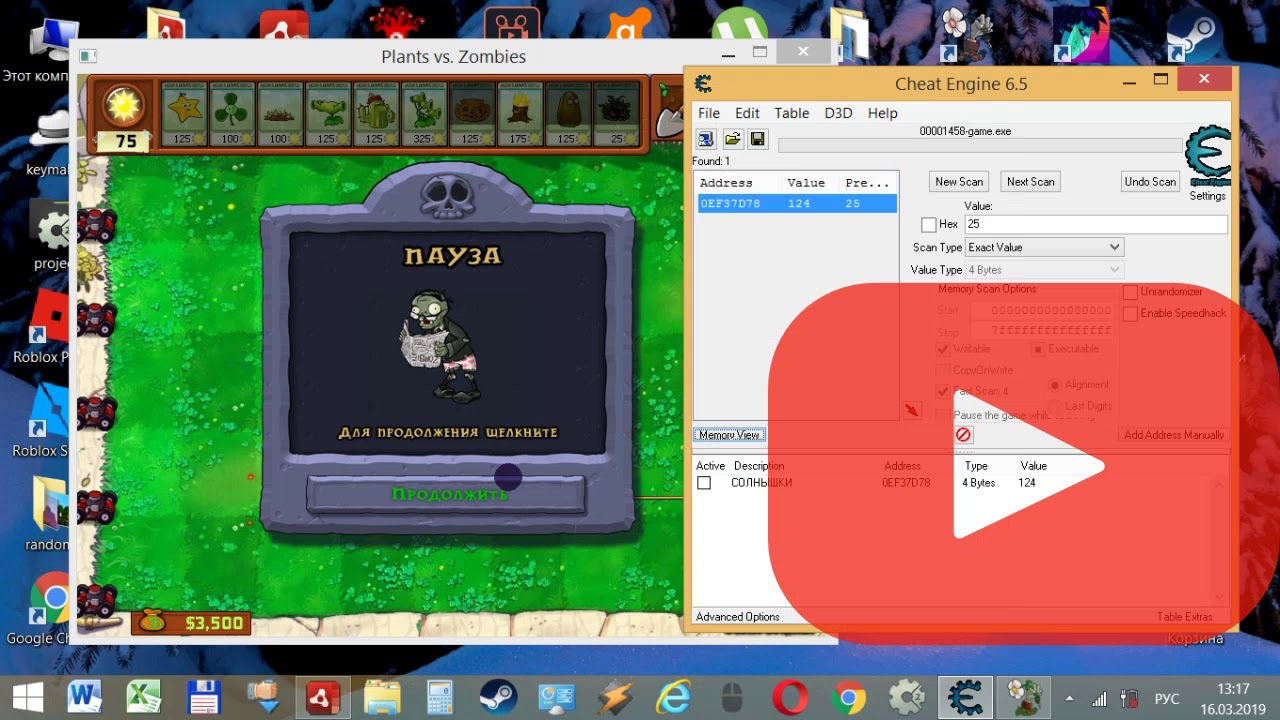Open Excel from the taskbar
The height and width of the screenshot is (720, 1280).
(x=145, y=696)
